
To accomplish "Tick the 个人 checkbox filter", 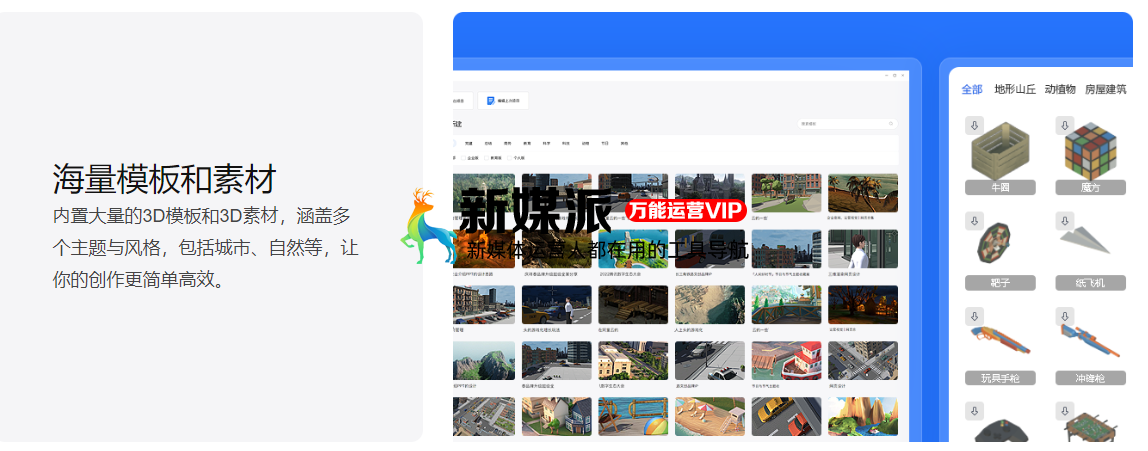I will [510, 157].
